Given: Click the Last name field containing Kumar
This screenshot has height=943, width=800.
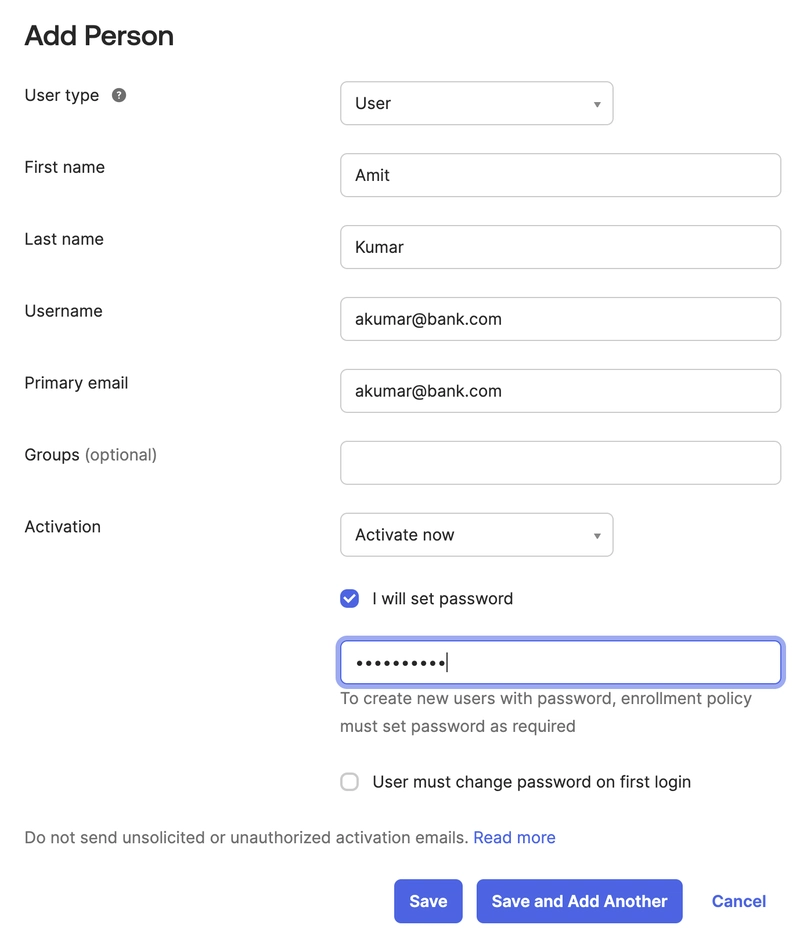Looking at the screenshot, I should pyautogui.click(x=560, y=247).
